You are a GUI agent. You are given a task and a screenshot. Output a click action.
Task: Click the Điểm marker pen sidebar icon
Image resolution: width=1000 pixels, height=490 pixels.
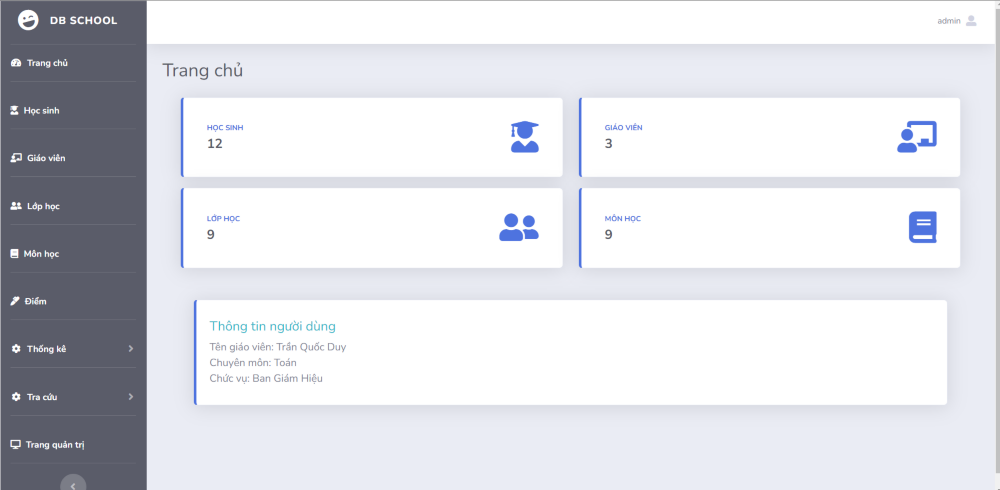[x=15, y=301]
